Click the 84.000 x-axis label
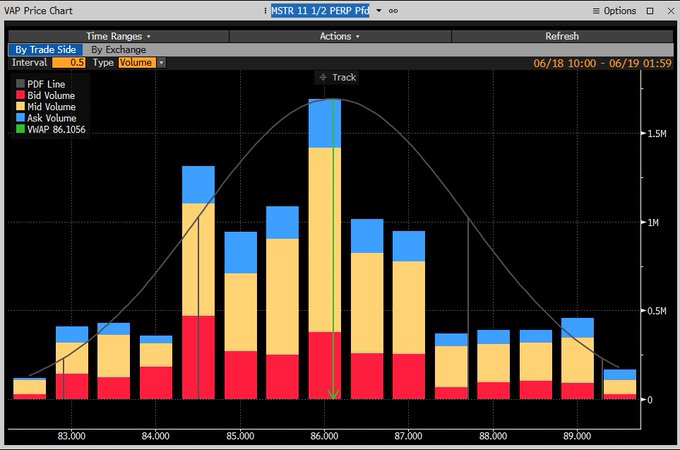 click(x=156, y=436)
